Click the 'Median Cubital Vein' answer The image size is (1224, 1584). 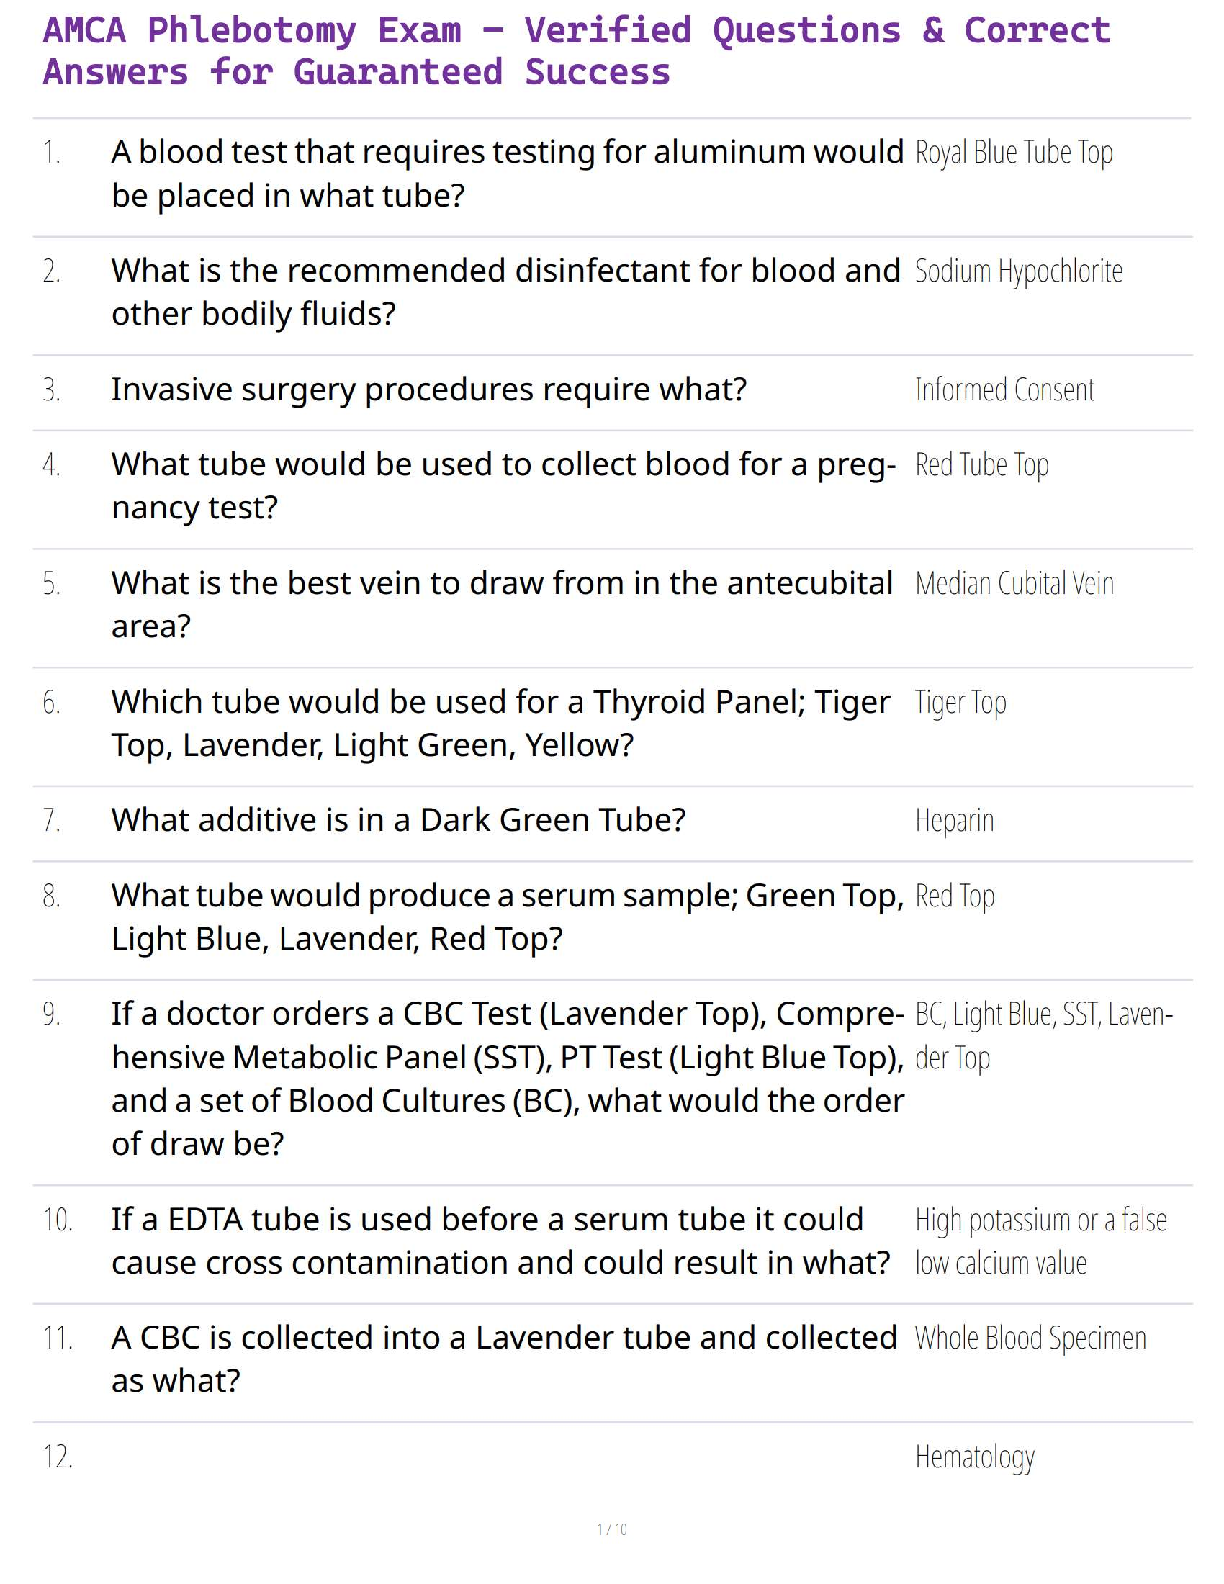point(1014,584)
